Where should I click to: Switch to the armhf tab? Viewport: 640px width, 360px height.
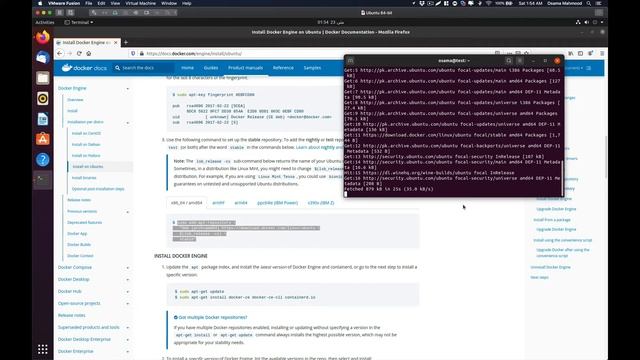[218, 202]
